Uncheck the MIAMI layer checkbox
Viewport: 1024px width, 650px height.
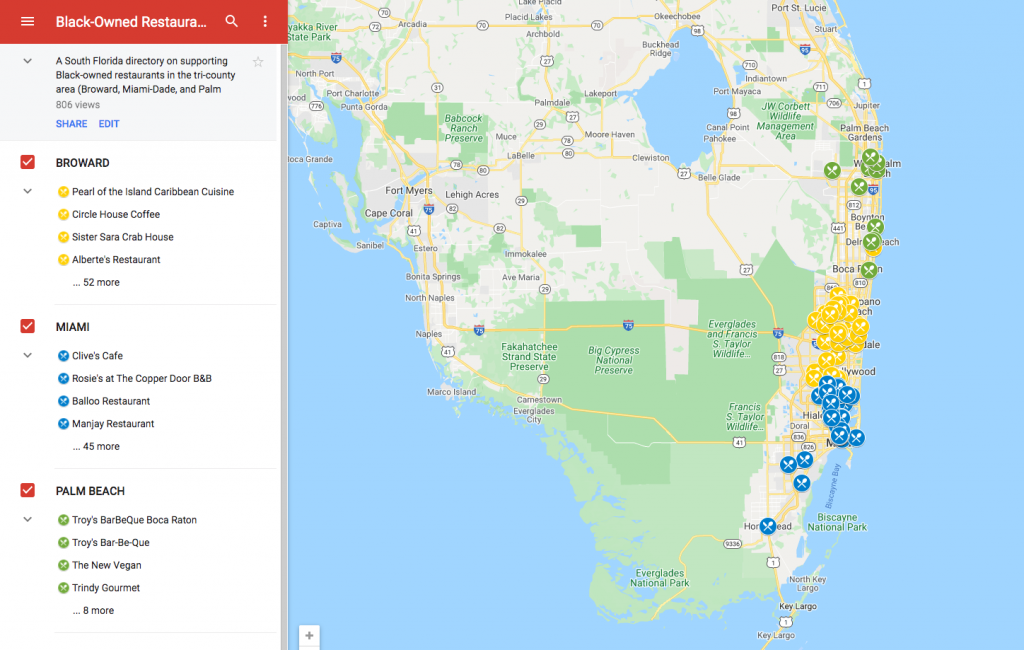(x=27, y=326)
